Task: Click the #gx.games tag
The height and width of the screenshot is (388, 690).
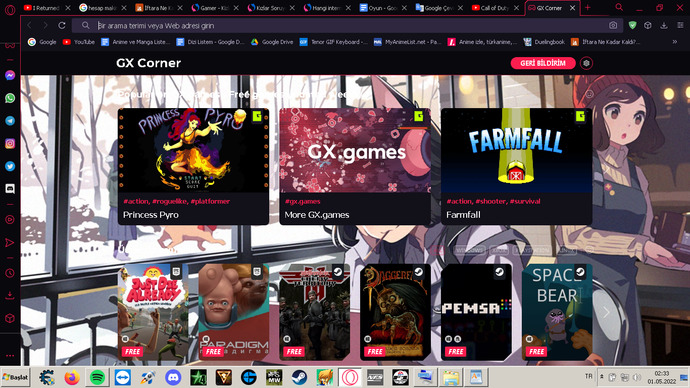Action: pos(303,201)
